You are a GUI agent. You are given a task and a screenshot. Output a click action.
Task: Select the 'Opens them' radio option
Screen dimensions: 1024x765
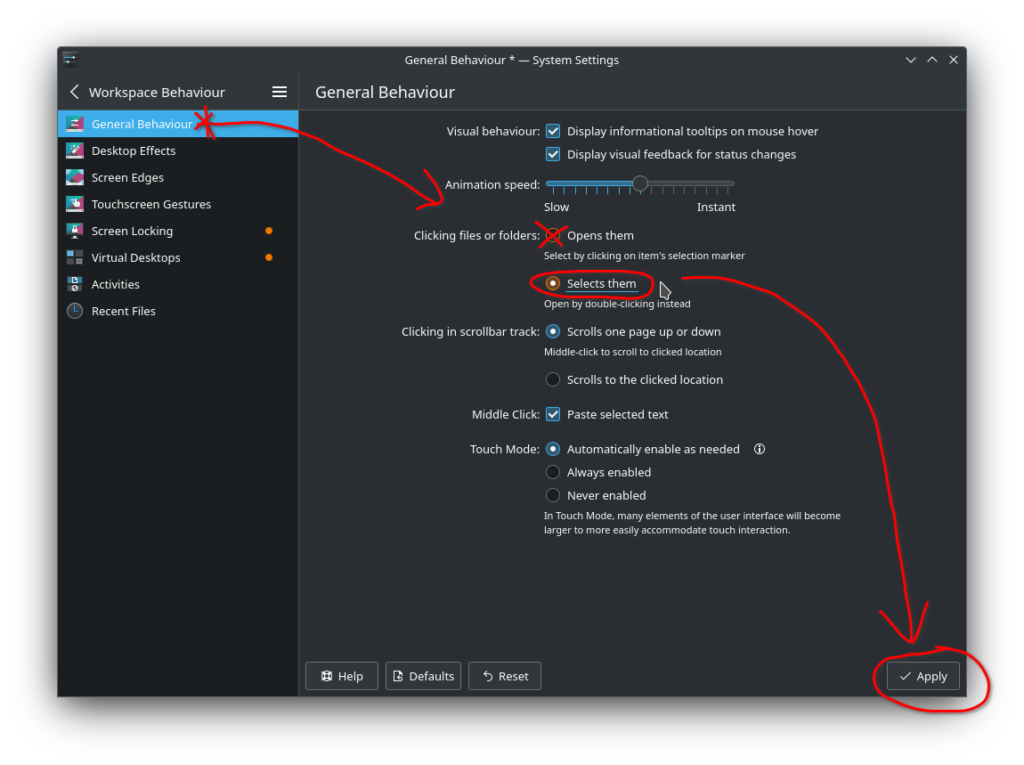(x=553, y=236)
